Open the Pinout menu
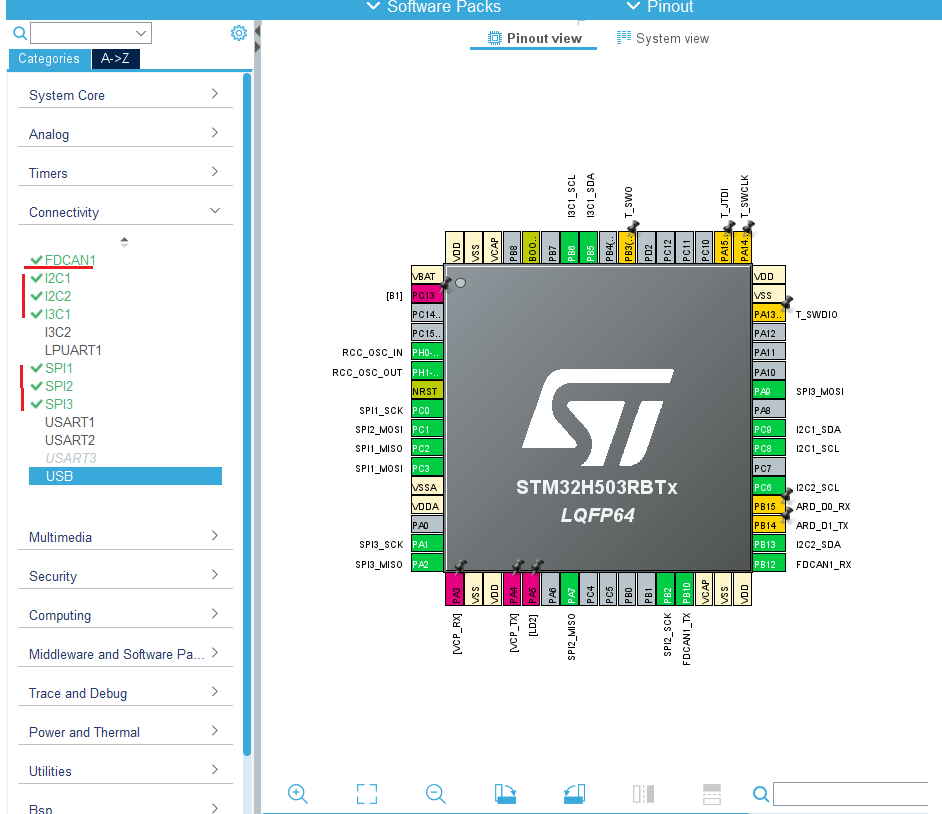Screen dimensions: 942x814 [x=660, y=7]
